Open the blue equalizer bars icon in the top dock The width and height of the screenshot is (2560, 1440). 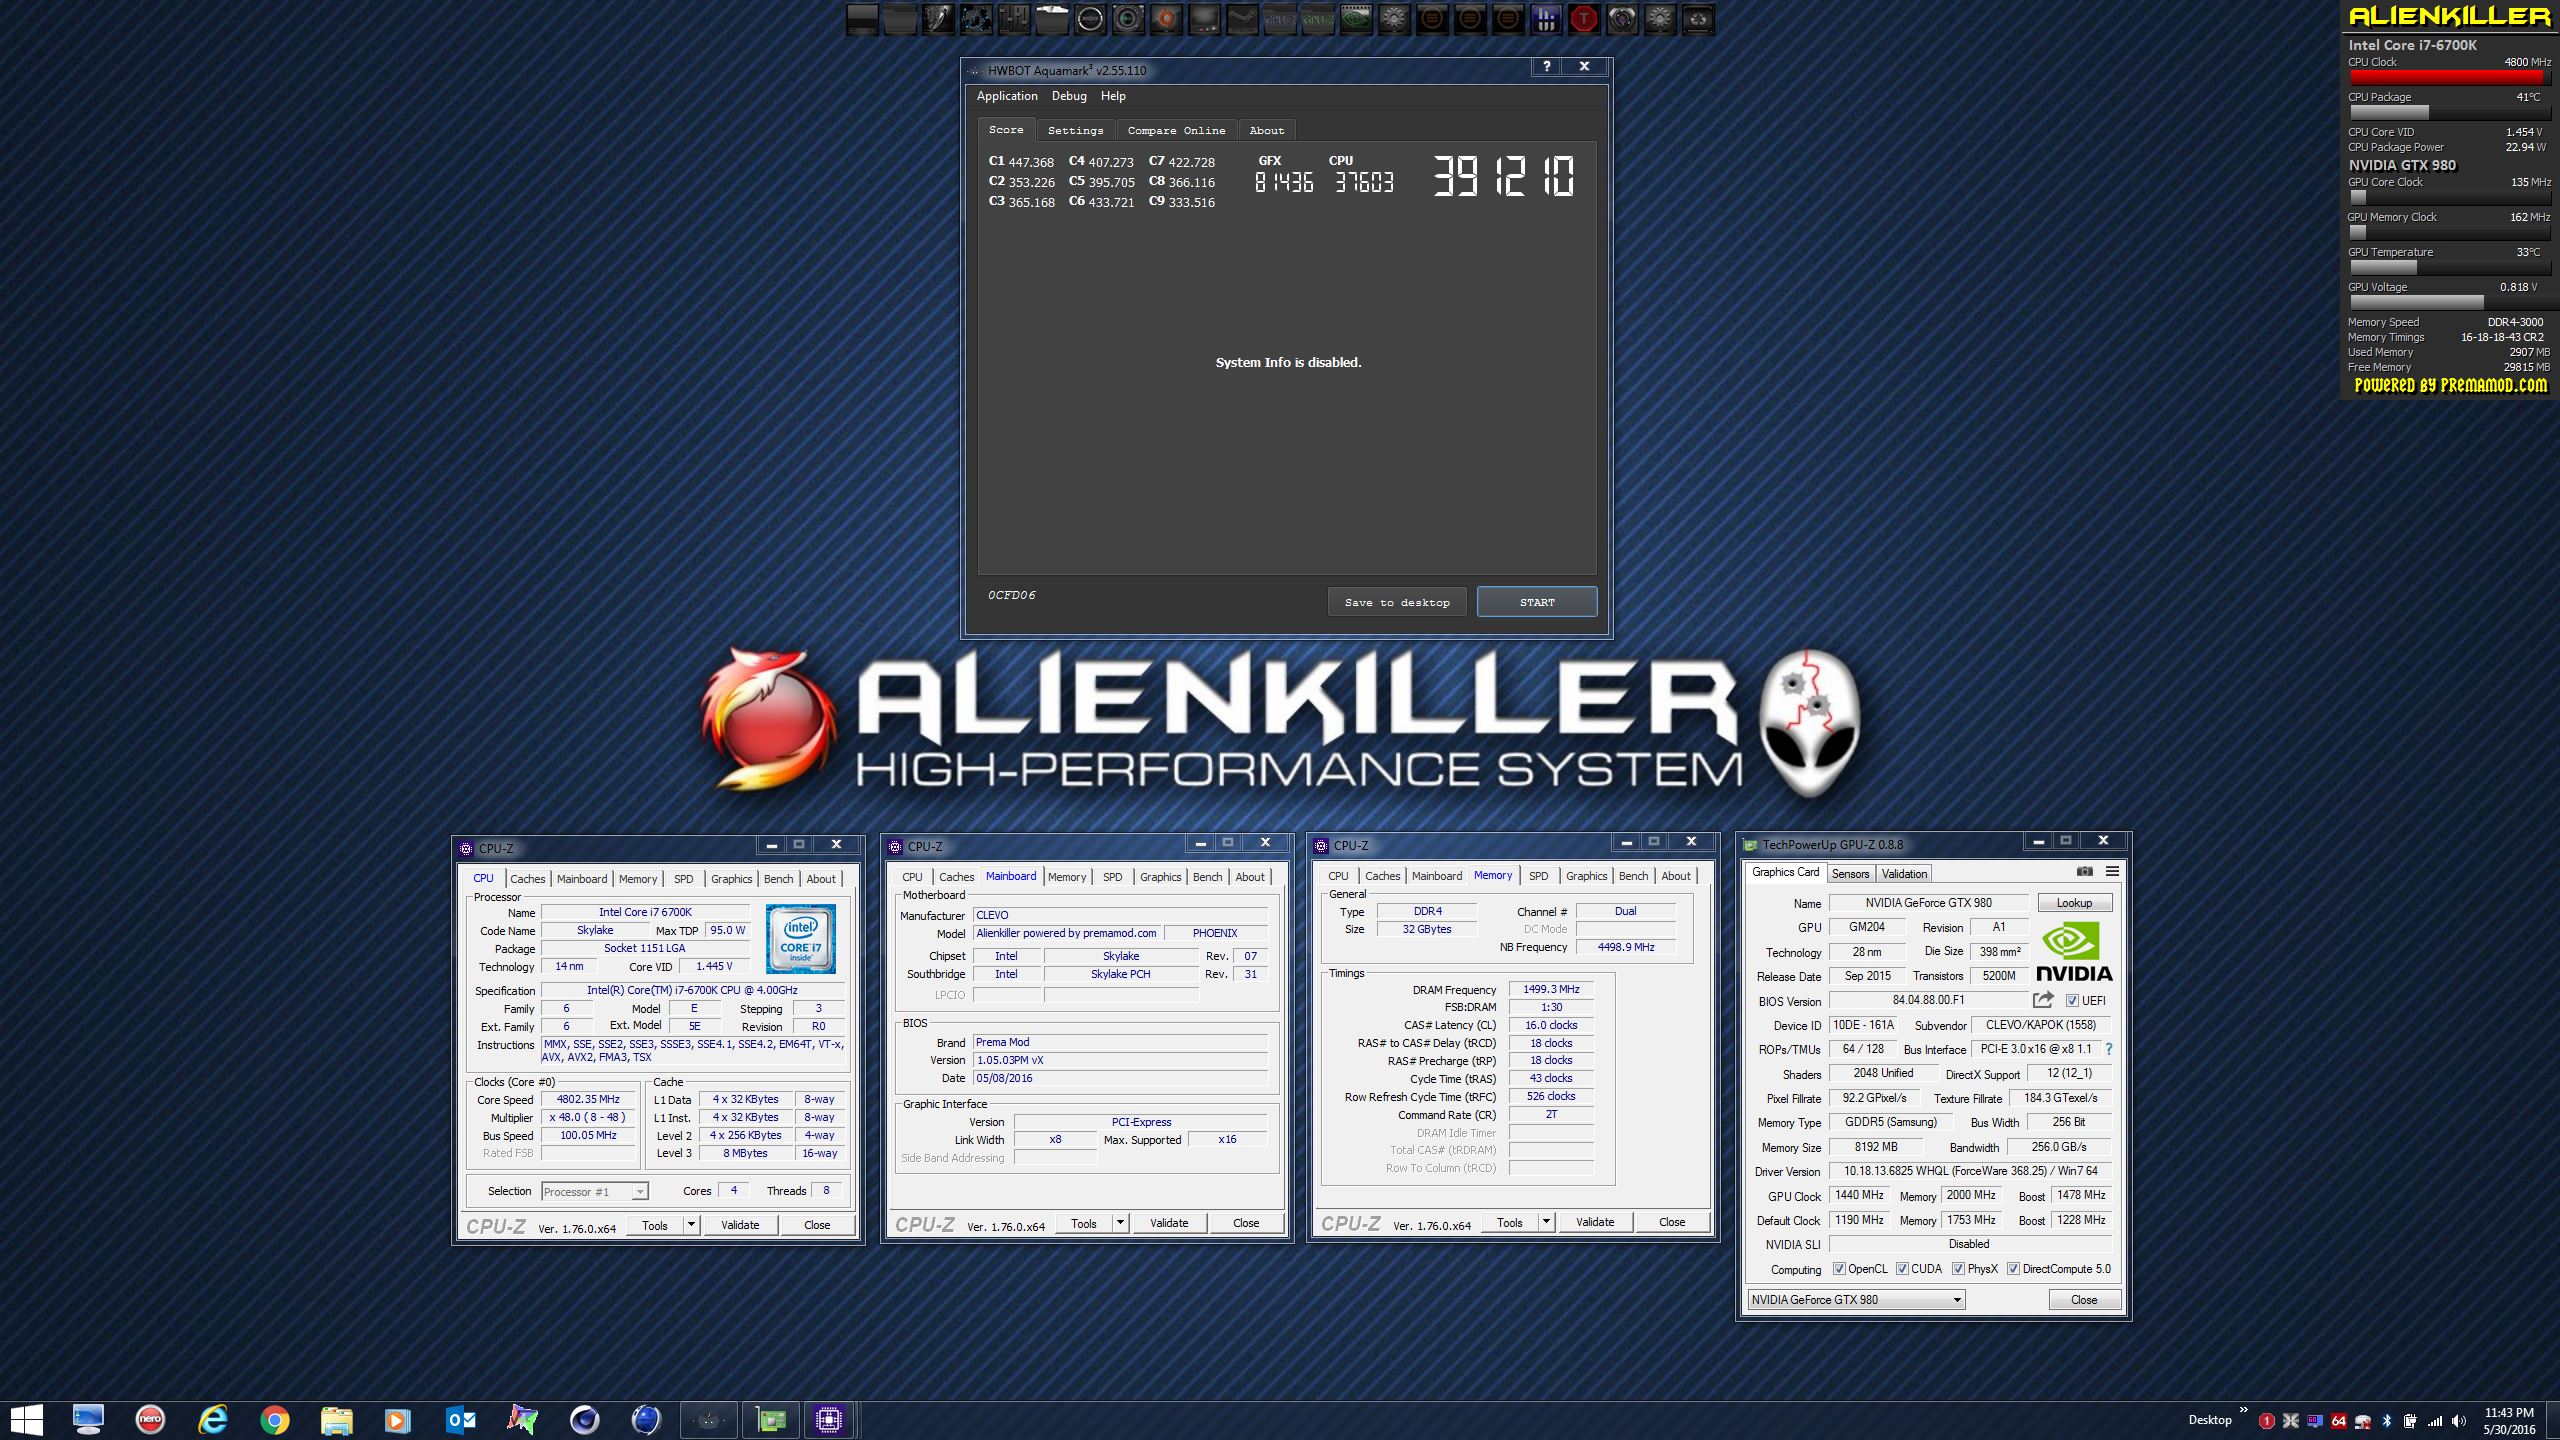tap(1546, 19)
